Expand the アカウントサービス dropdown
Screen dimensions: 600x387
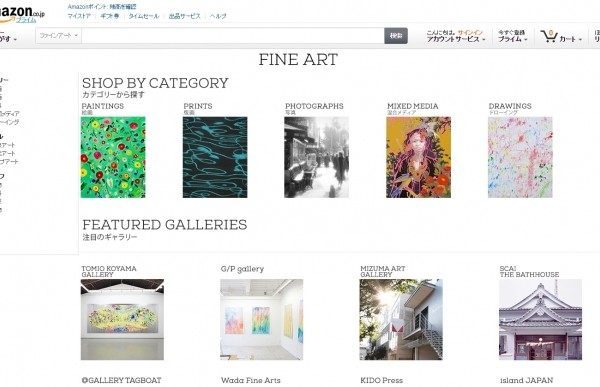[456, 39]
